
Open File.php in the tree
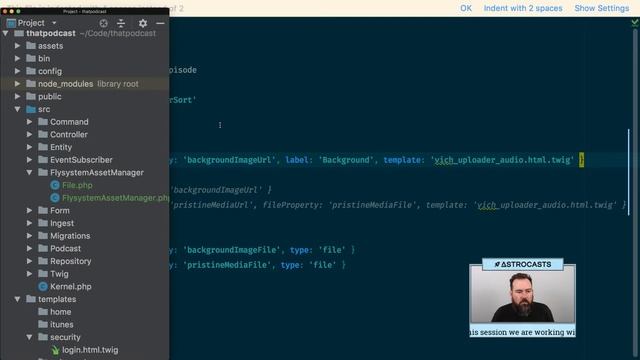coord(77,185)
